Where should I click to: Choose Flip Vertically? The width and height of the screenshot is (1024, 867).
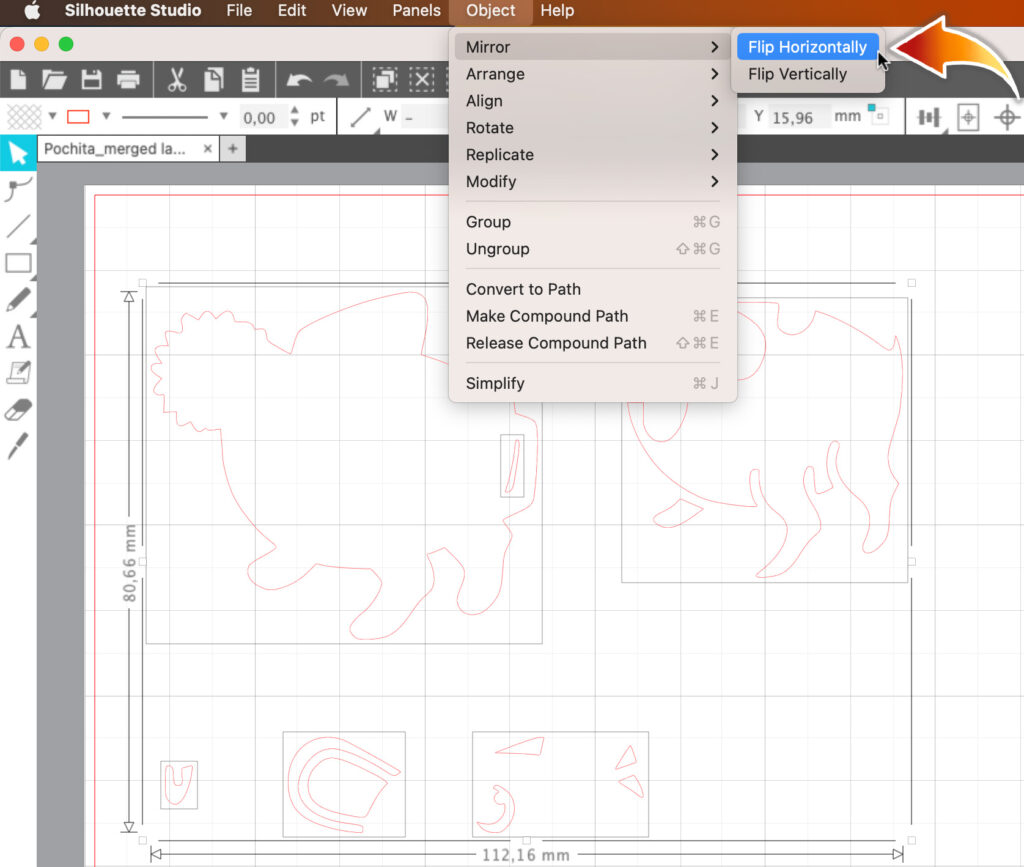tap(799, 74)
